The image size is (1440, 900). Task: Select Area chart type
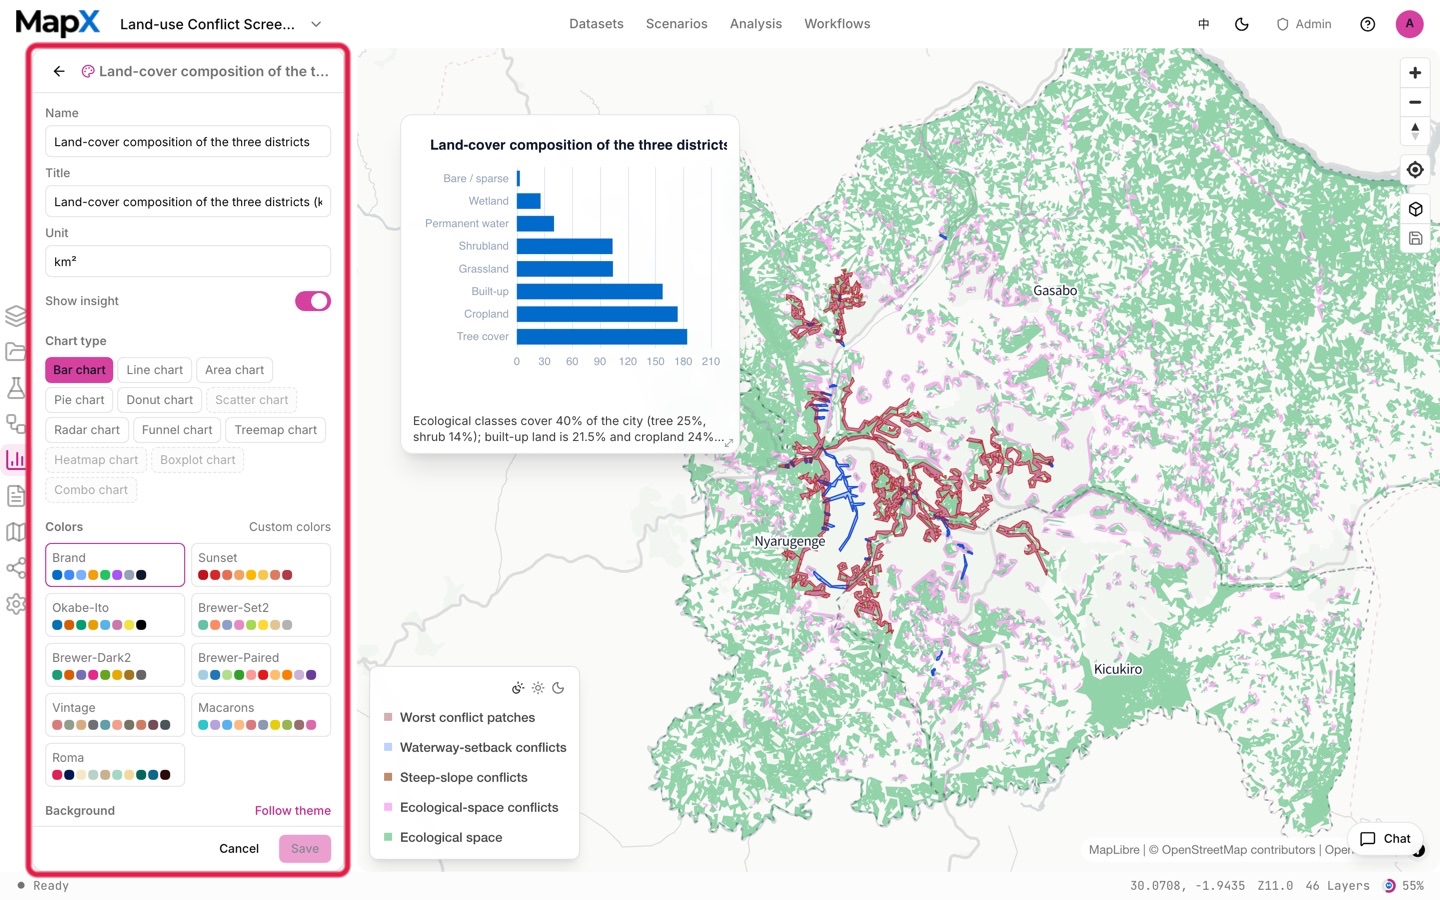pos(235,370)
